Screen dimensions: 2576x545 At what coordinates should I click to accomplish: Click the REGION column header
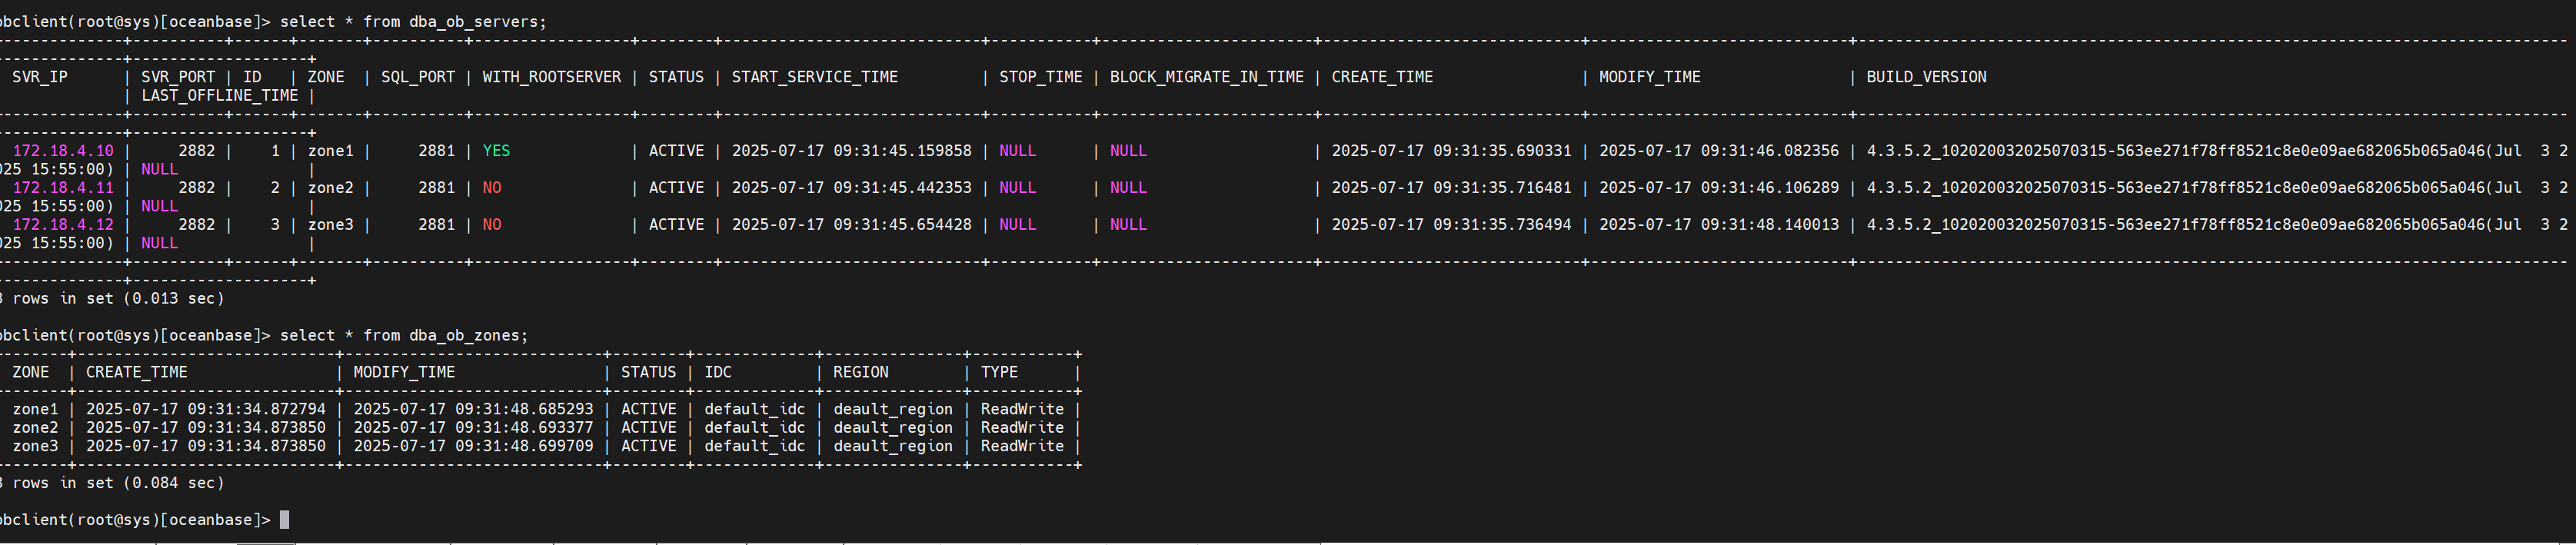point(860,372)
